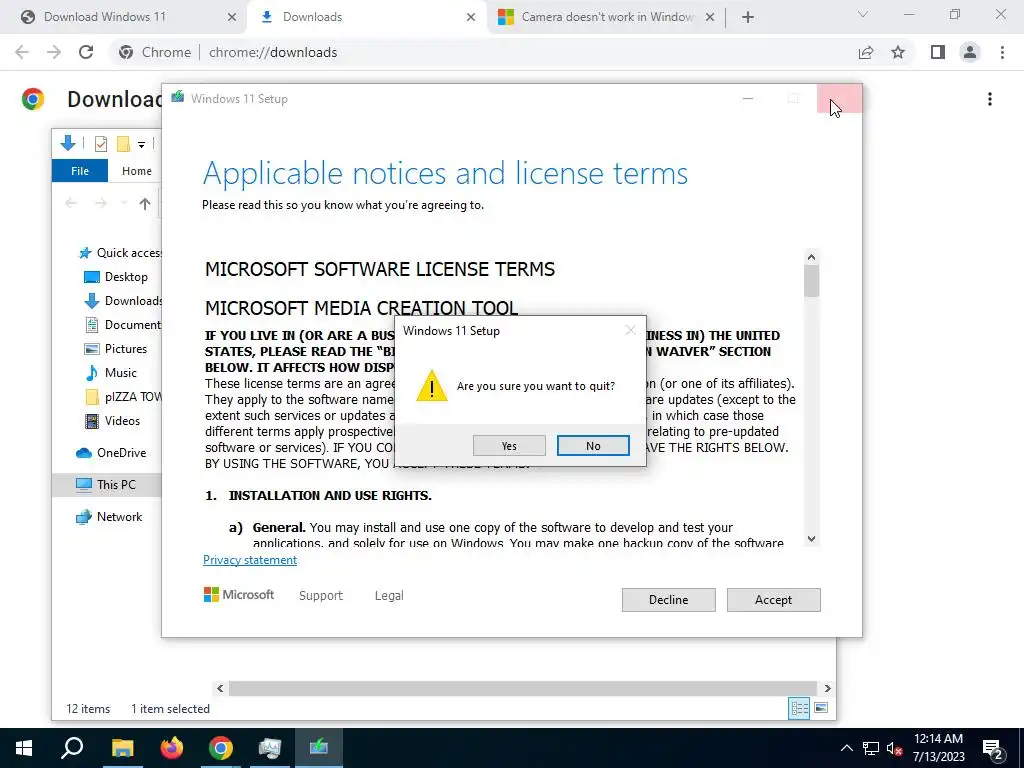This screenshot has width=1024, height=768.
Task: Bookmark this page with the star icon
Action: click(x=898, y=52)
